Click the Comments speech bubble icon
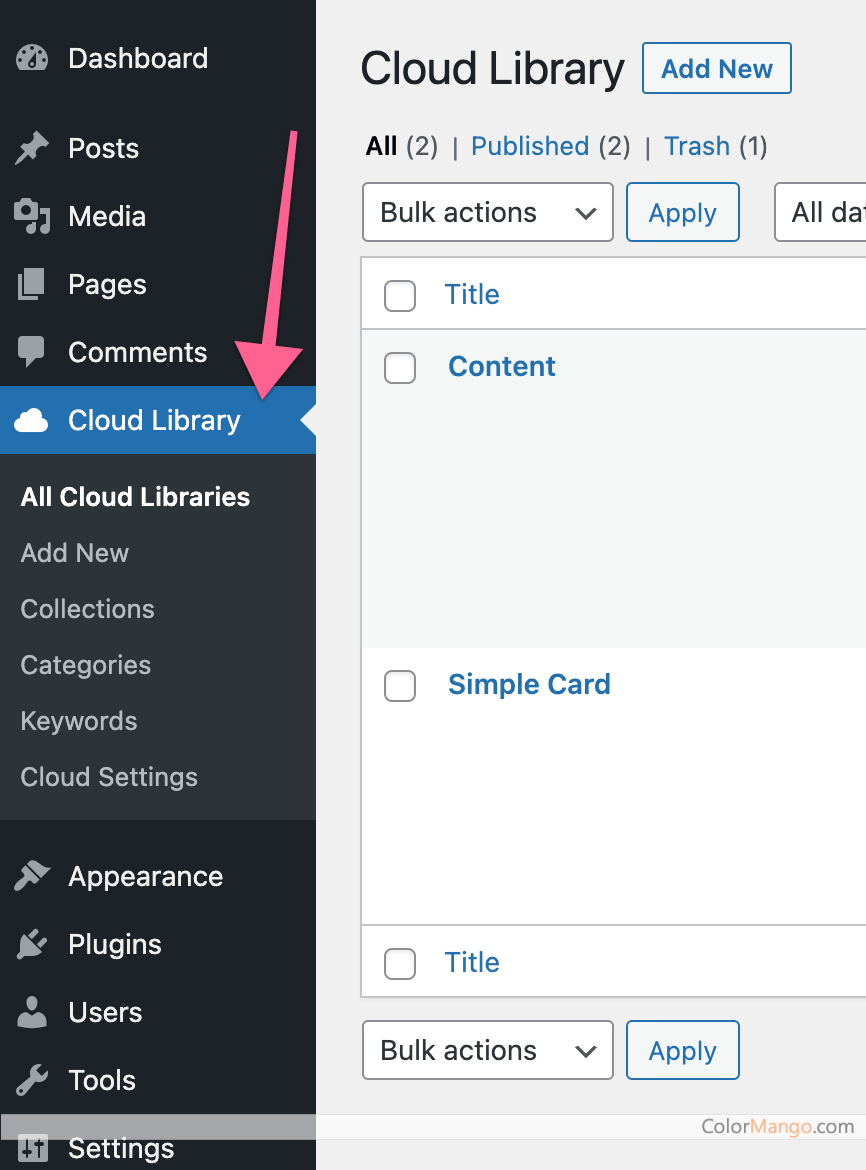The width and height of the screenshot is (866, 1170). pos(32,352)
